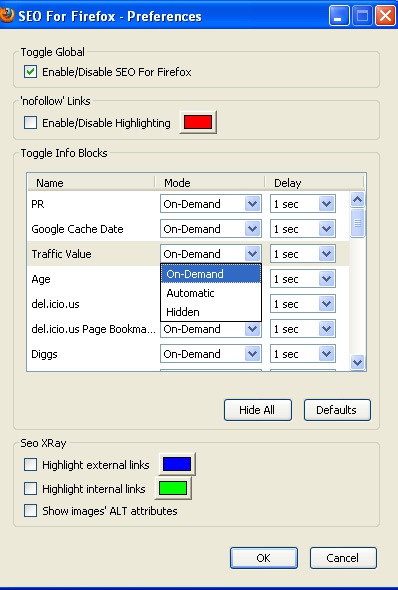Choose Automatic from the mode list
This screenshot has width=398, height=590.
point(211,293)
